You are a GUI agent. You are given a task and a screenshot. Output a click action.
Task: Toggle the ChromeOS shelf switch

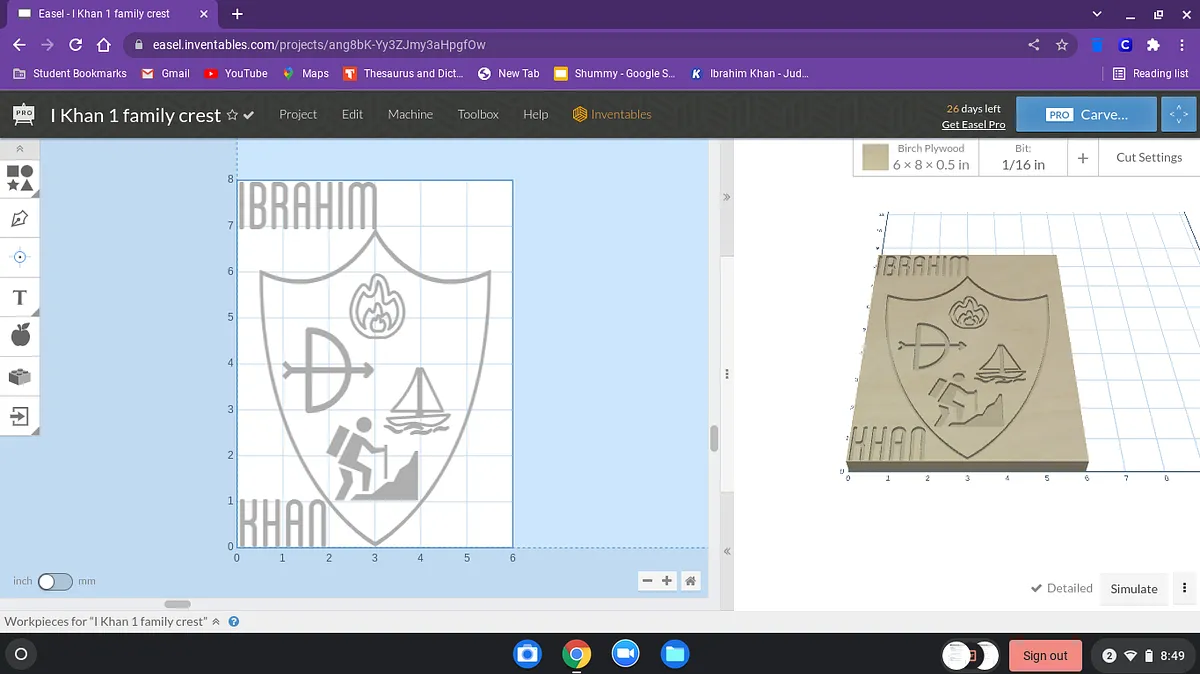[970, 655]
